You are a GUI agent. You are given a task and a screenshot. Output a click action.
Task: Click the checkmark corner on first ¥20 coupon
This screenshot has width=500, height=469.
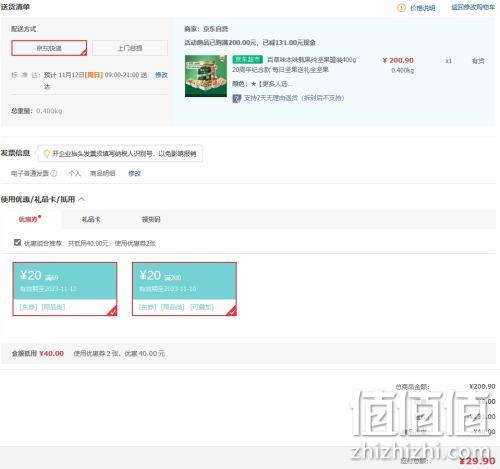[x=113, y=311]
